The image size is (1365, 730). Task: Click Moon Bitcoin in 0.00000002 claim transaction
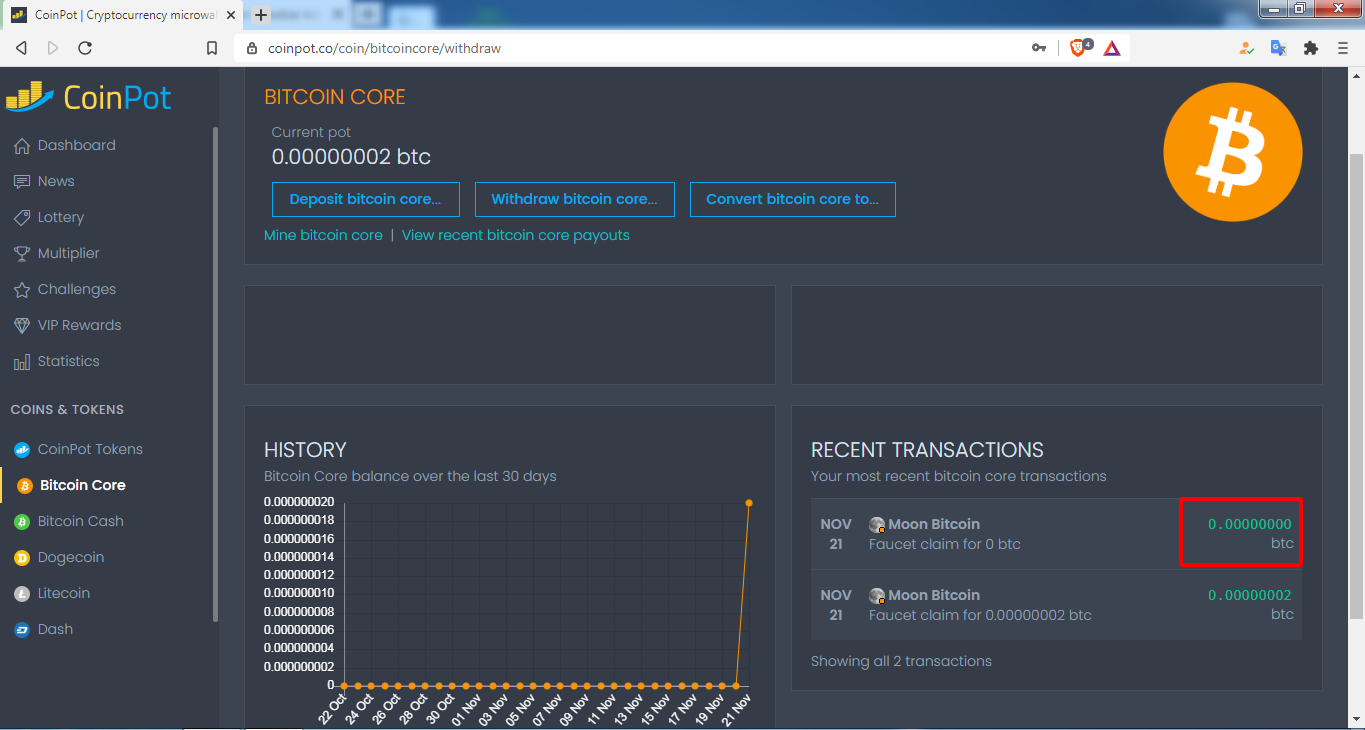pyautogui.click(x=934, y=595)
